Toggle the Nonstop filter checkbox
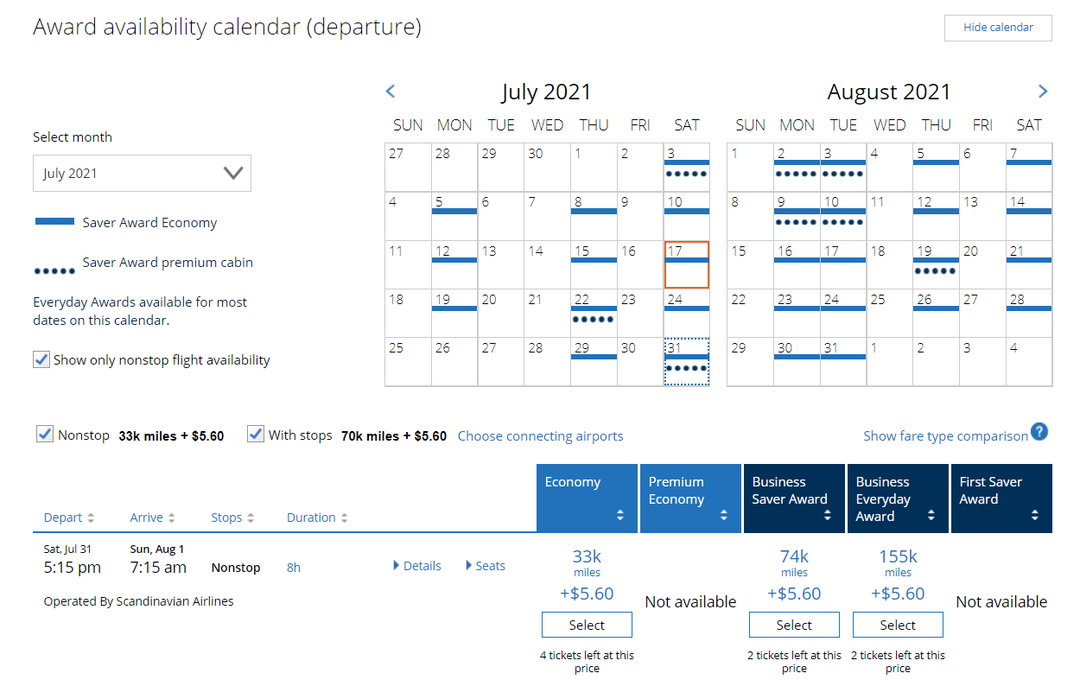The height and width of the screenshot is (686, 1080). (44, 435)
